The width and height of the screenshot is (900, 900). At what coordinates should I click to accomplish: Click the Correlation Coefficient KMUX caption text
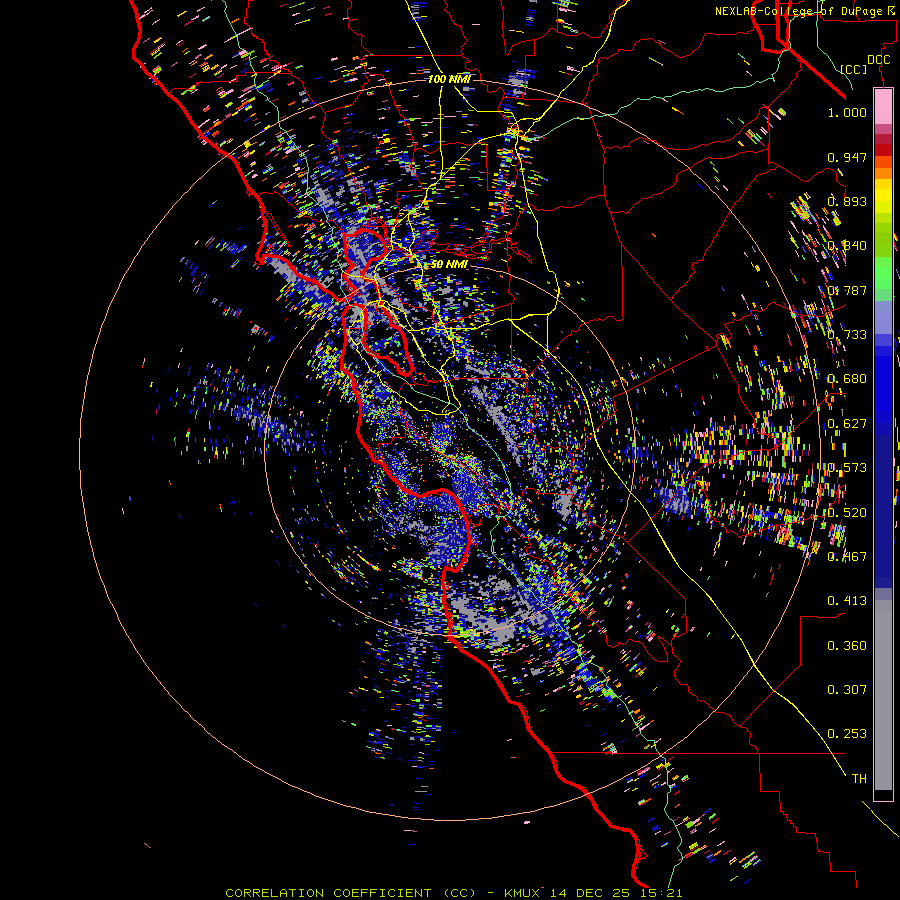pos(453,893)
